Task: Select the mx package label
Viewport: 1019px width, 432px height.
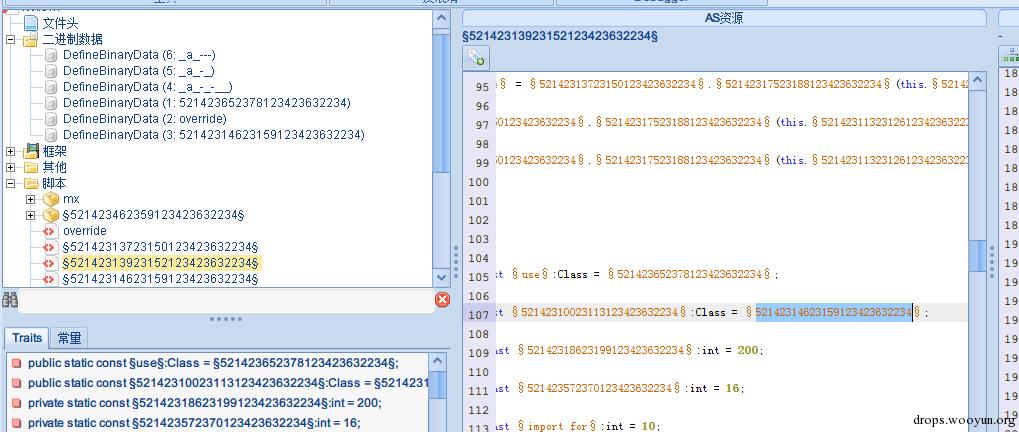Action: click(x=71, y=199)
